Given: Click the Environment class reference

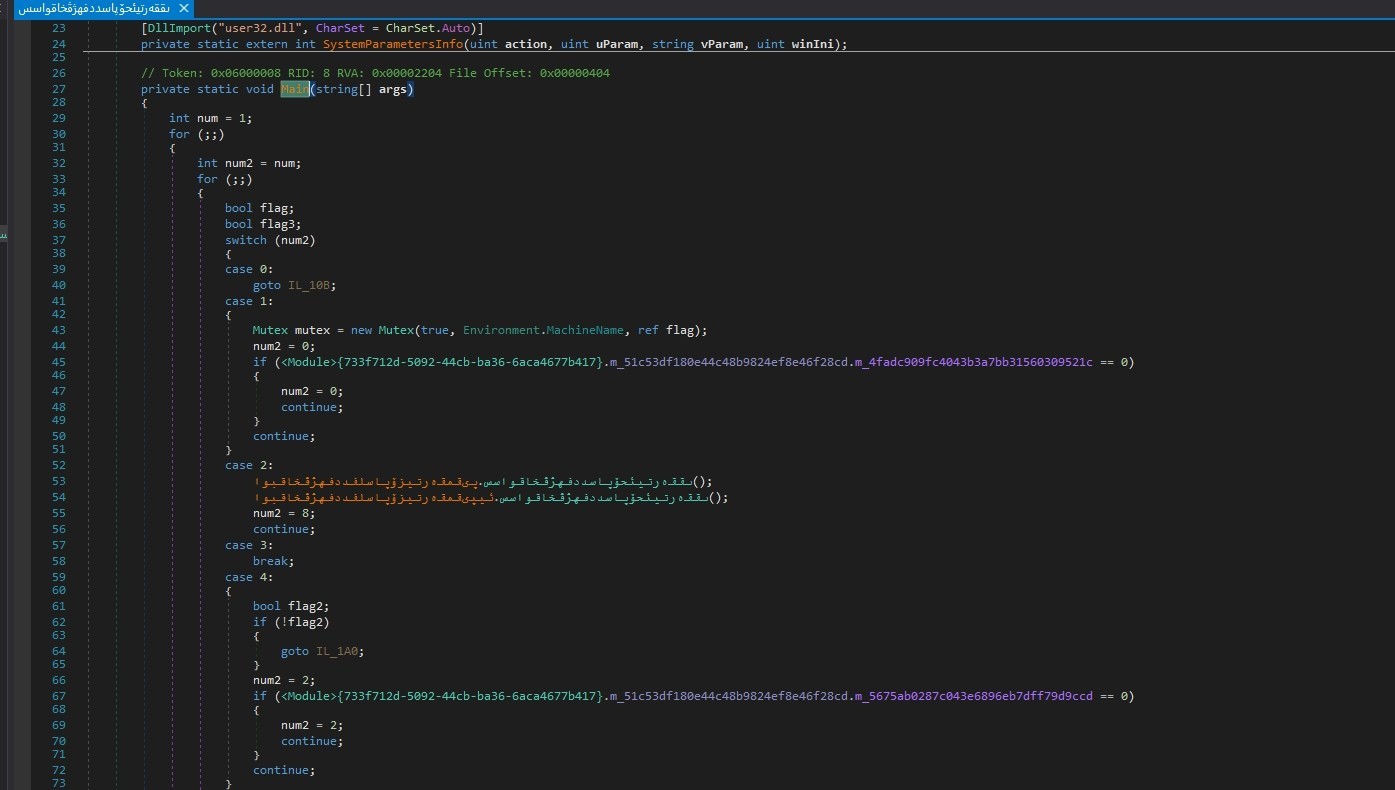Looking at the screenshot, I should (501, 330).
